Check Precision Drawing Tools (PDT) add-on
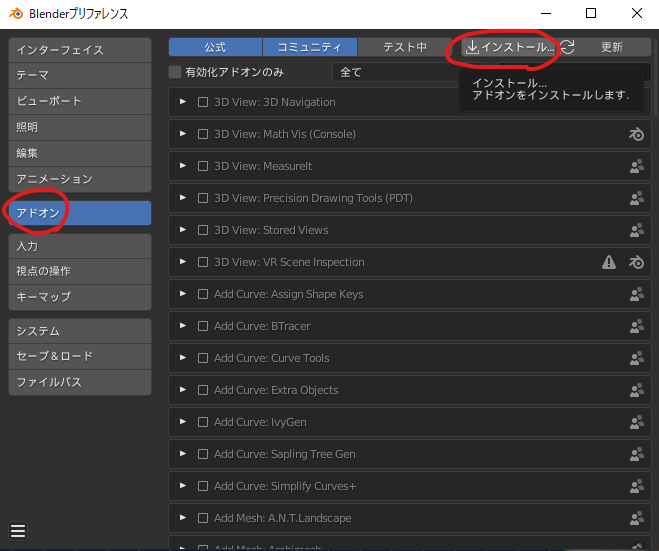 (x=203, y=198)
